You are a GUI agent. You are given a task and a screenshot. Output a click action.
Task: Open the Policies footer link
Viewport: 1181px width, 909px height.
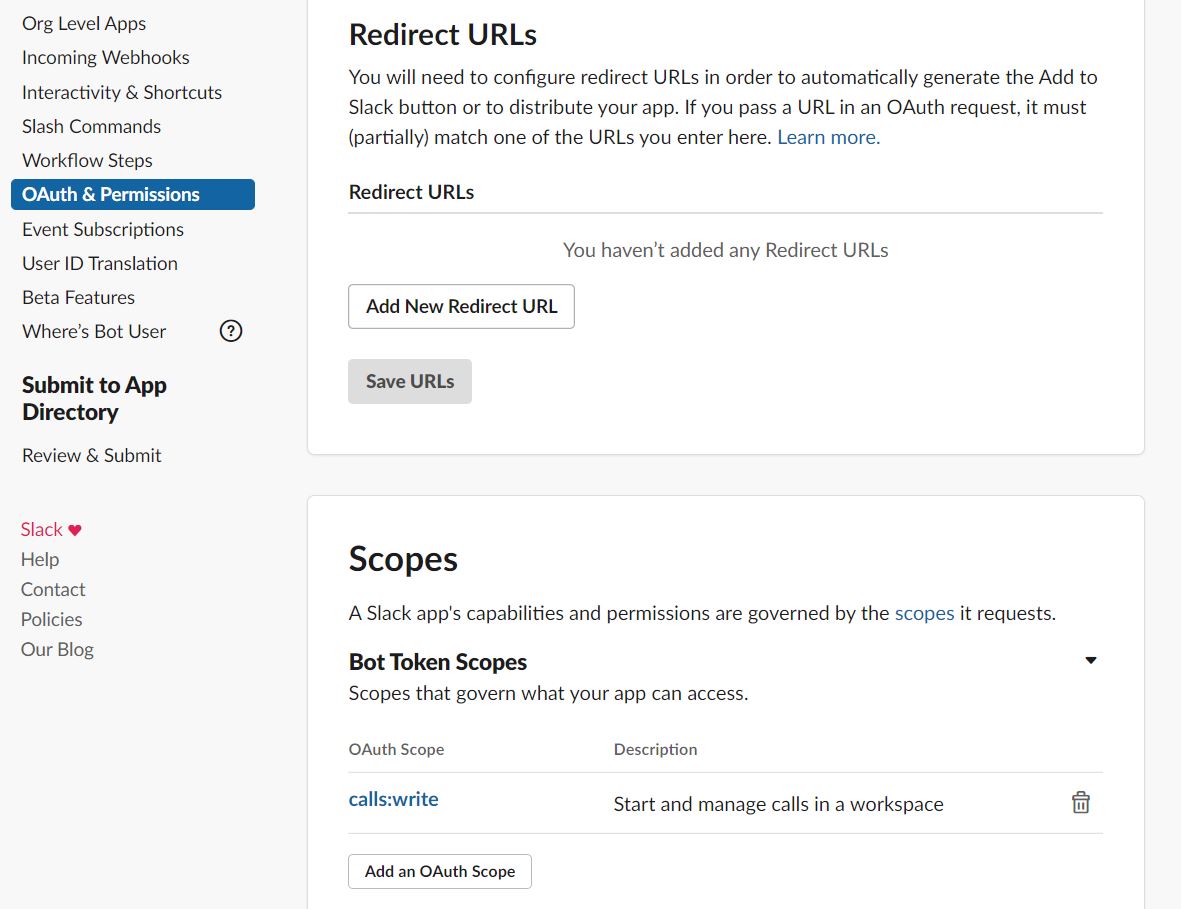tap(51, 619)
